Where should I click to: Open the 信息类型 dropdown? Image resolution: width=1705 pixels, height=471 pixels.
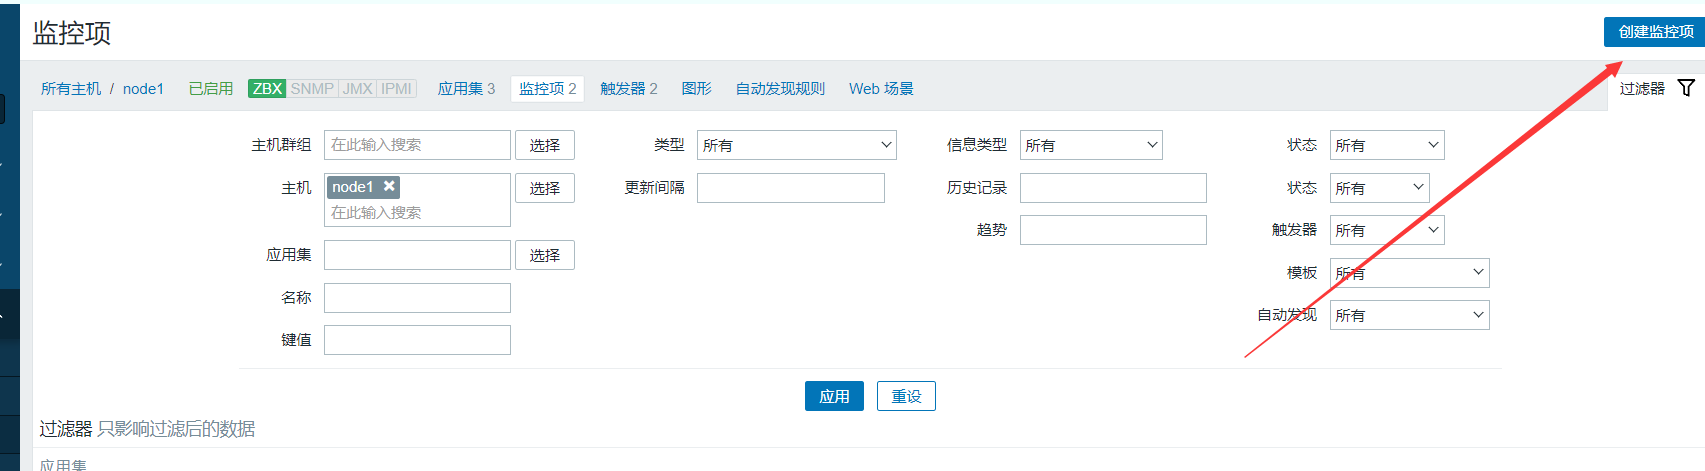pyautogui.click(x=1090, y=145)
